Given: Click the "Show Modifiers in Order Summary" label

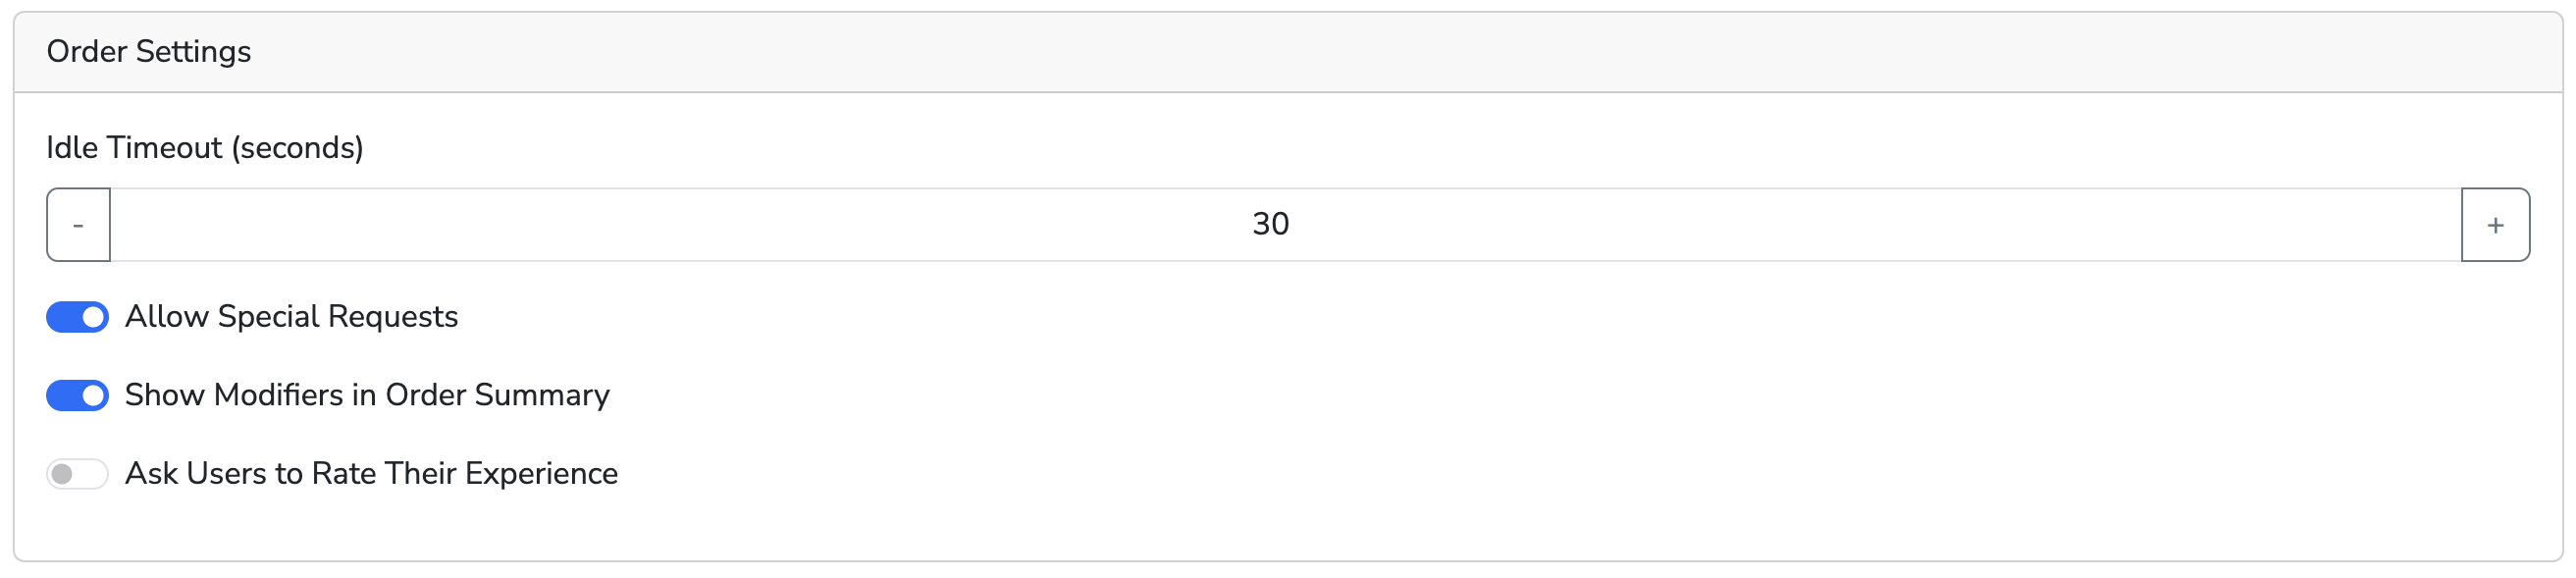Looking at the screenshot, I should click(x=367, y=396).
